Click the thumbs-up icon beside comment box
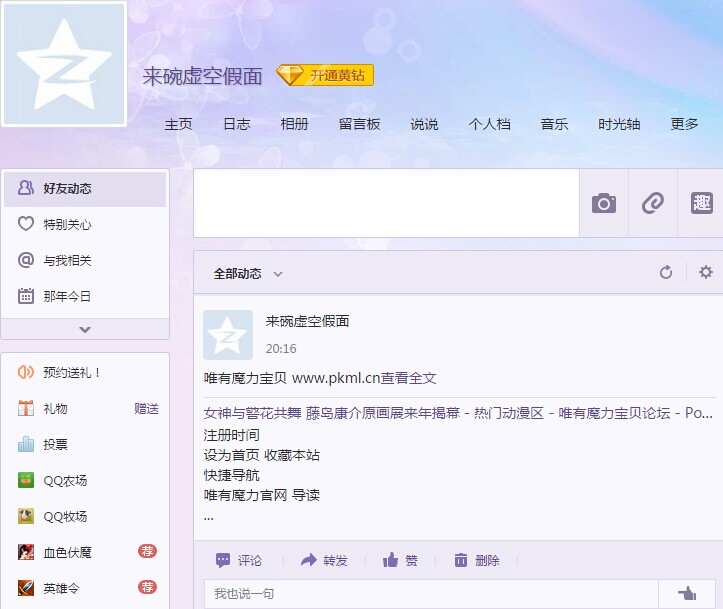The image size is (723, 609). [686, 594]
